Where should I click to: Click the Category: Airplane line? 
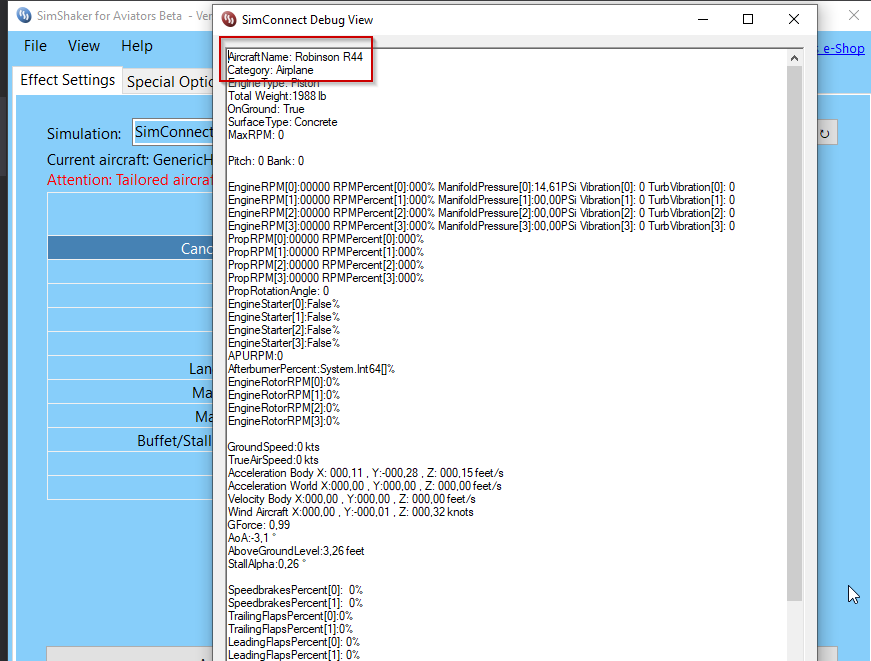click(x=271, y=70)
